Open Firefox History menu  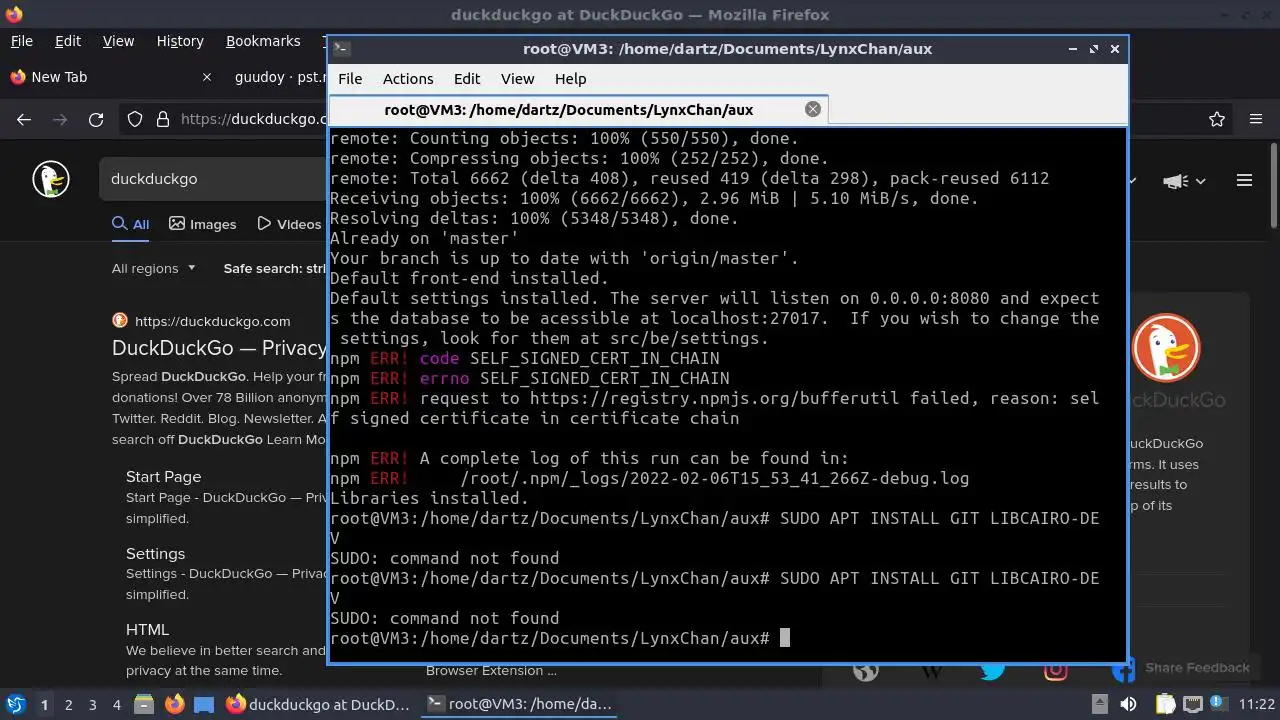[180, 41]
